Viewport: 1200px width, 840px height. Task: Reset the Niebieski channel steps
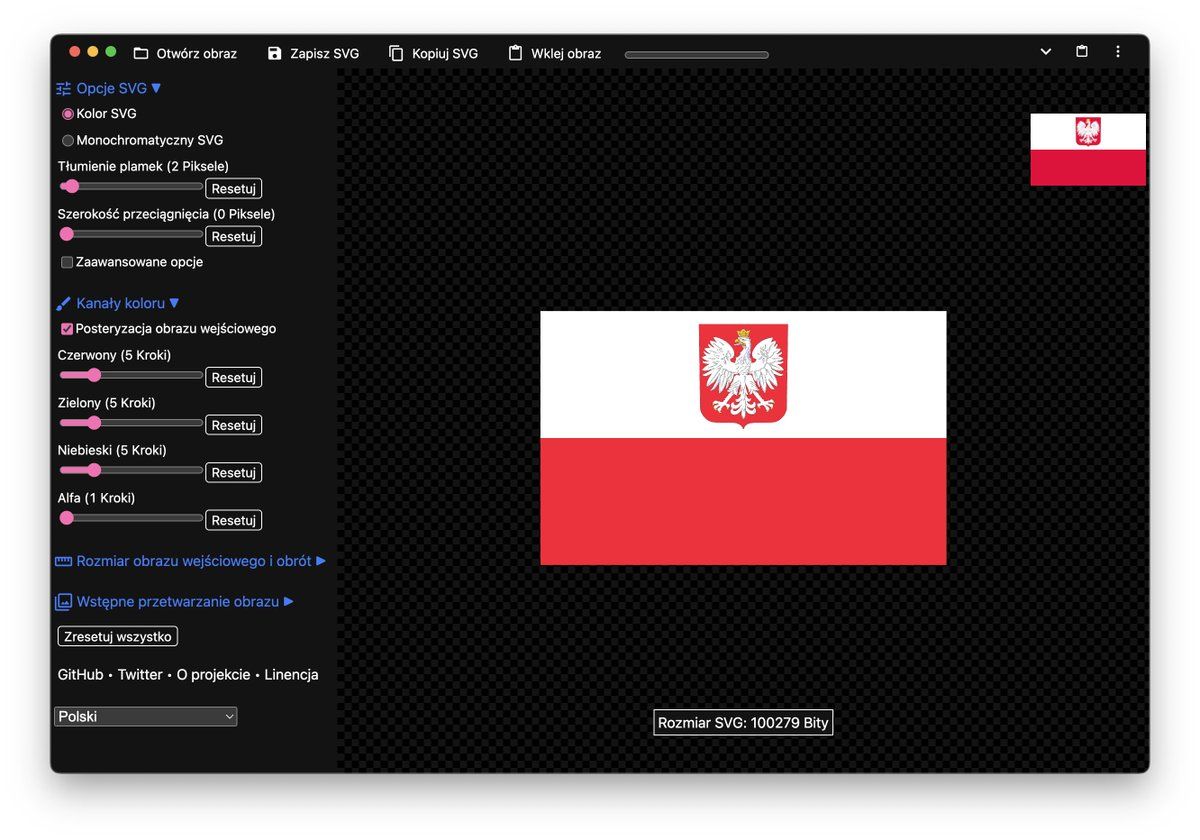point(234,472)
